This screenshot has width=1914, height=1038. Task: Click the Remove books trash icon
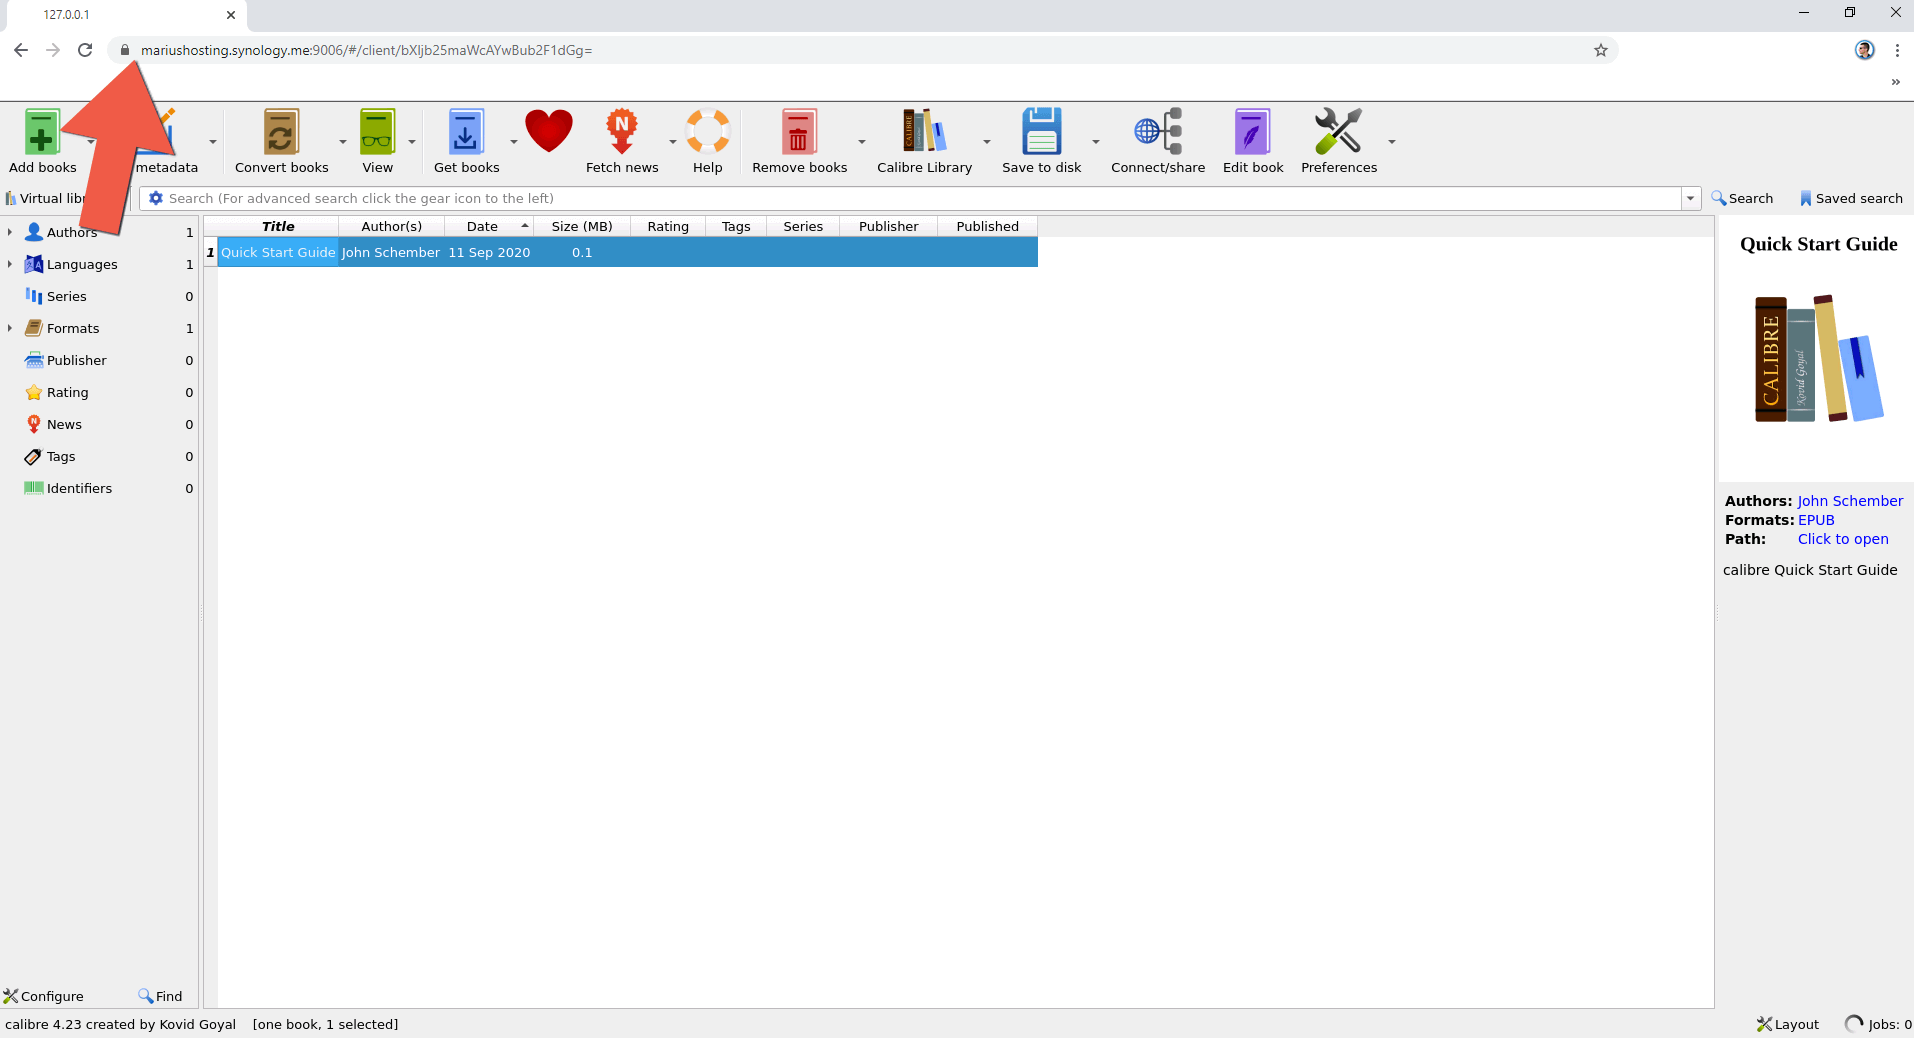[x=799, y=132]
